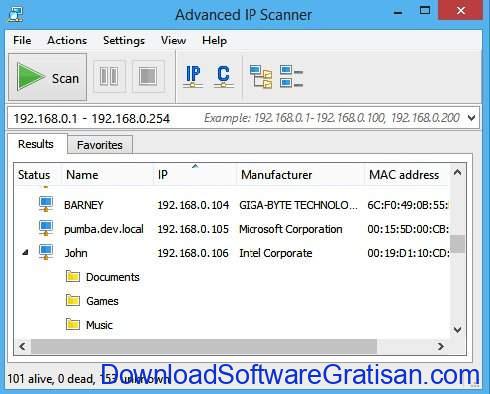Click the 192.168.0.106 IP cell

[193, 253]
